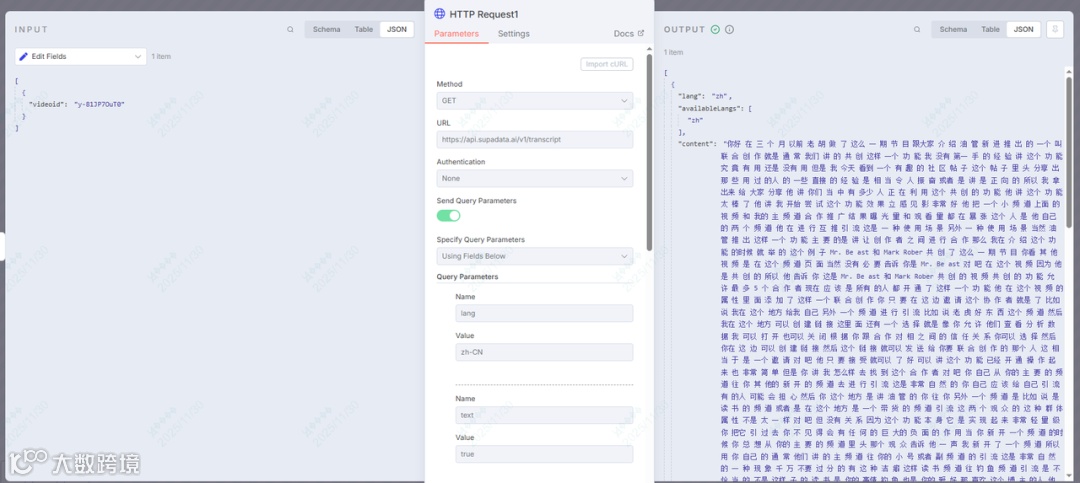The image size is (1080, 483).
Task: Click the videoid value in input JSON
Action: (99, 104)
